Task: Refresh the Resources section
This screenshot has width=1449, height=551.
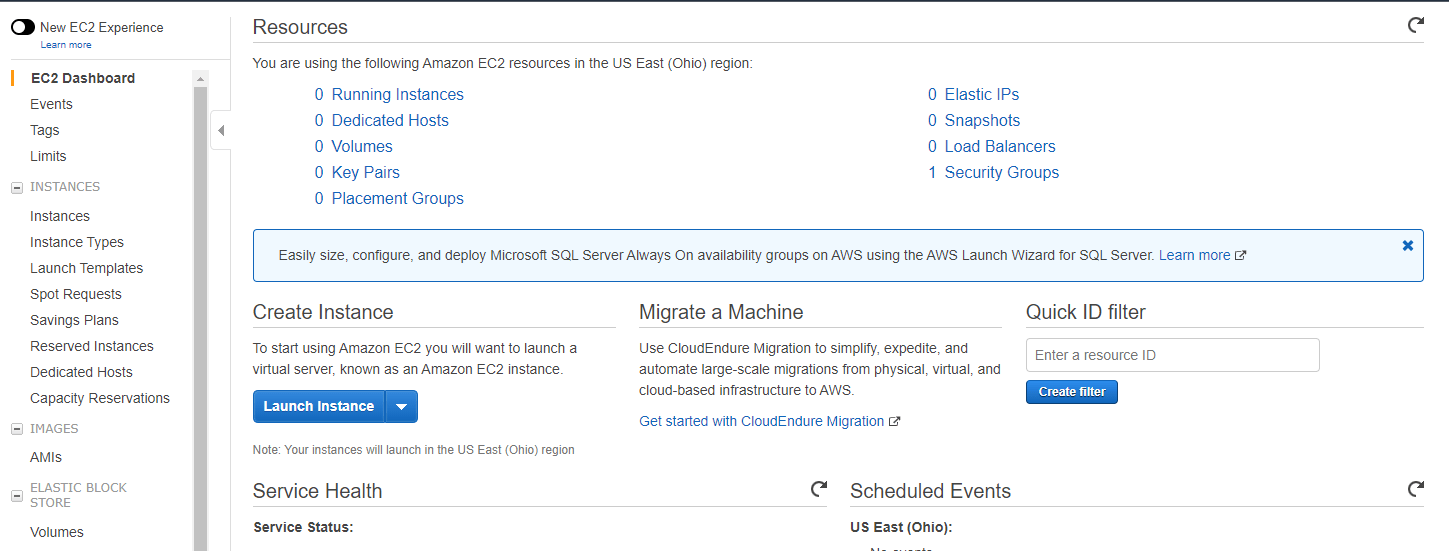Action: point(1415,25)
